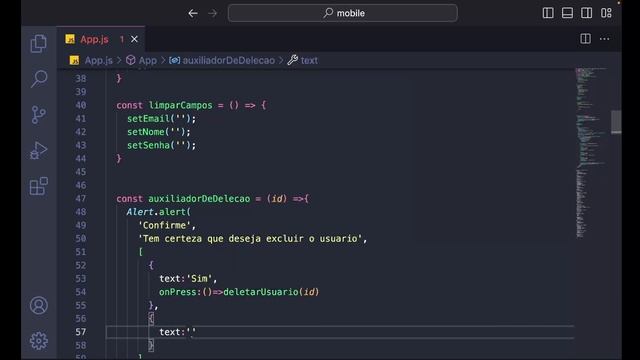Go back with the left arrow
The height and width of the screenshot is (360, 640).
(x=193, y=13)
